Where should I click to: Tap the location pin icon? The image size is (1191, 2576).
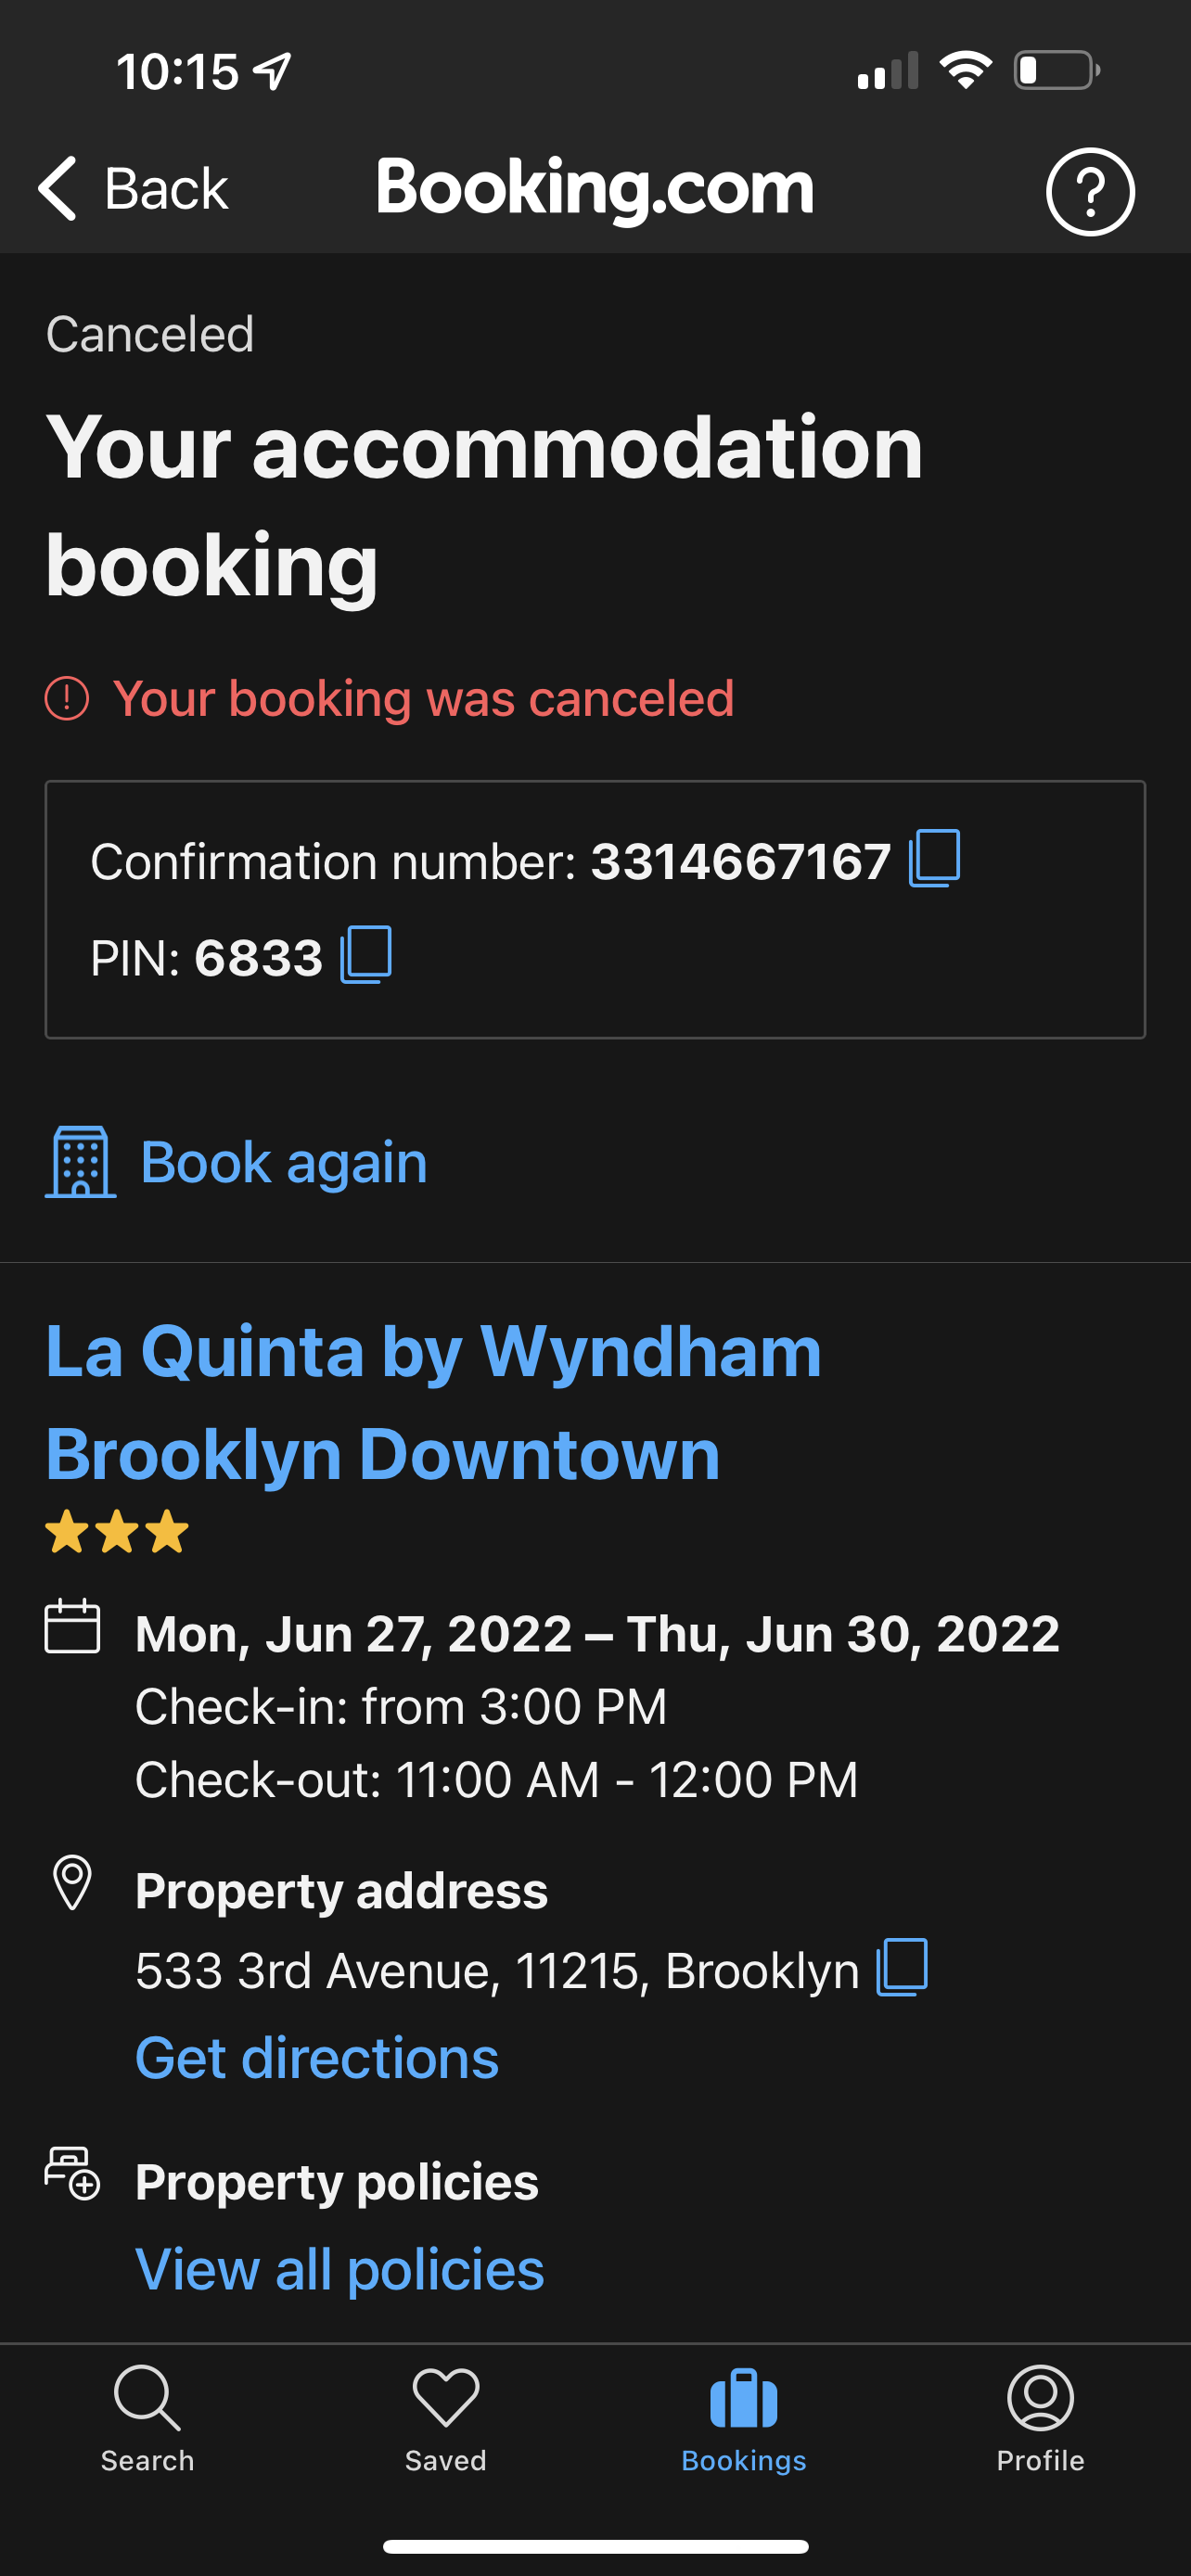[x=72, y=1883]
